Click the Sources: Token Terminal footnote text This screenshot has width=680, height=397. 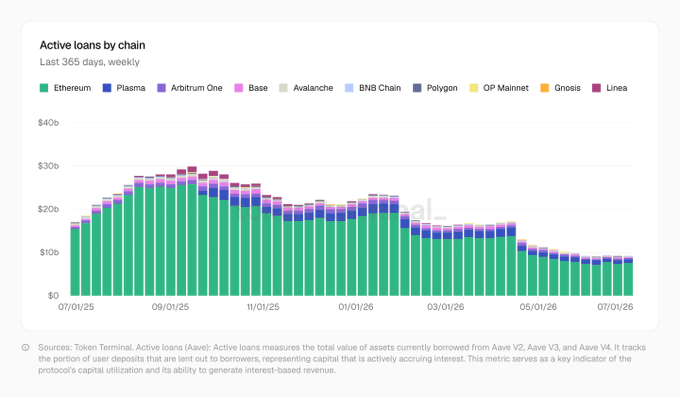click(x=342, y=359)
